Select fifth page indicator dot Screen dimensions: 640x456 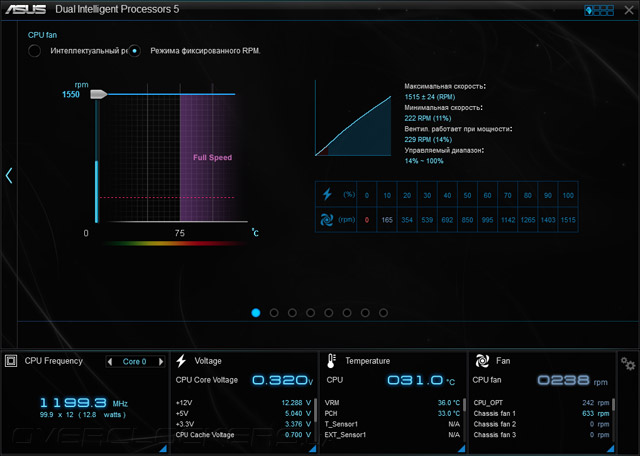click(329, 313)
